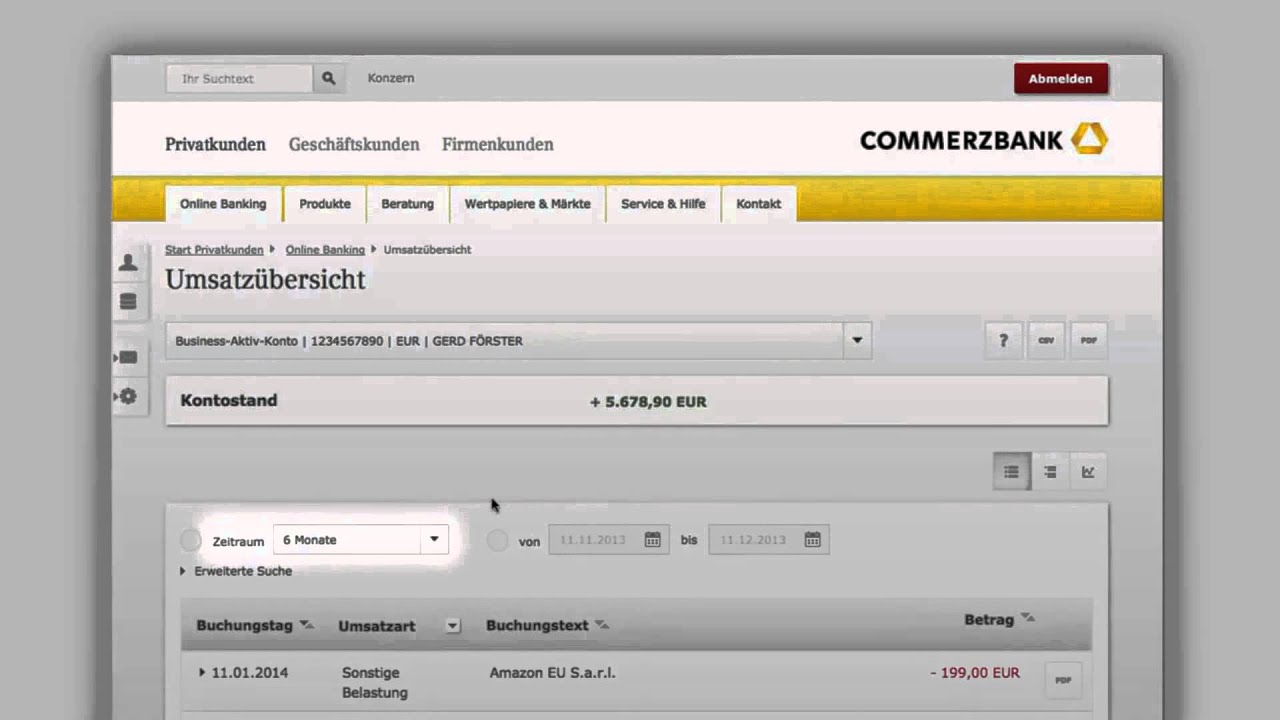
Task: Switch to grouped list view icon
Action: [1050, 472]
